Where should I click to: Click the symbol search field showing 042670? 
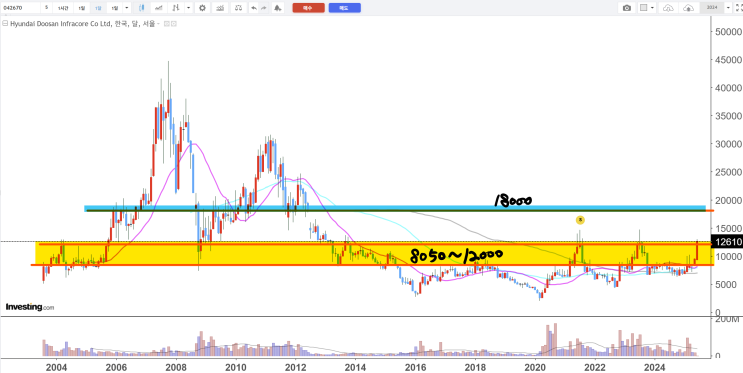pyautogui.click(x=20, y=8)
